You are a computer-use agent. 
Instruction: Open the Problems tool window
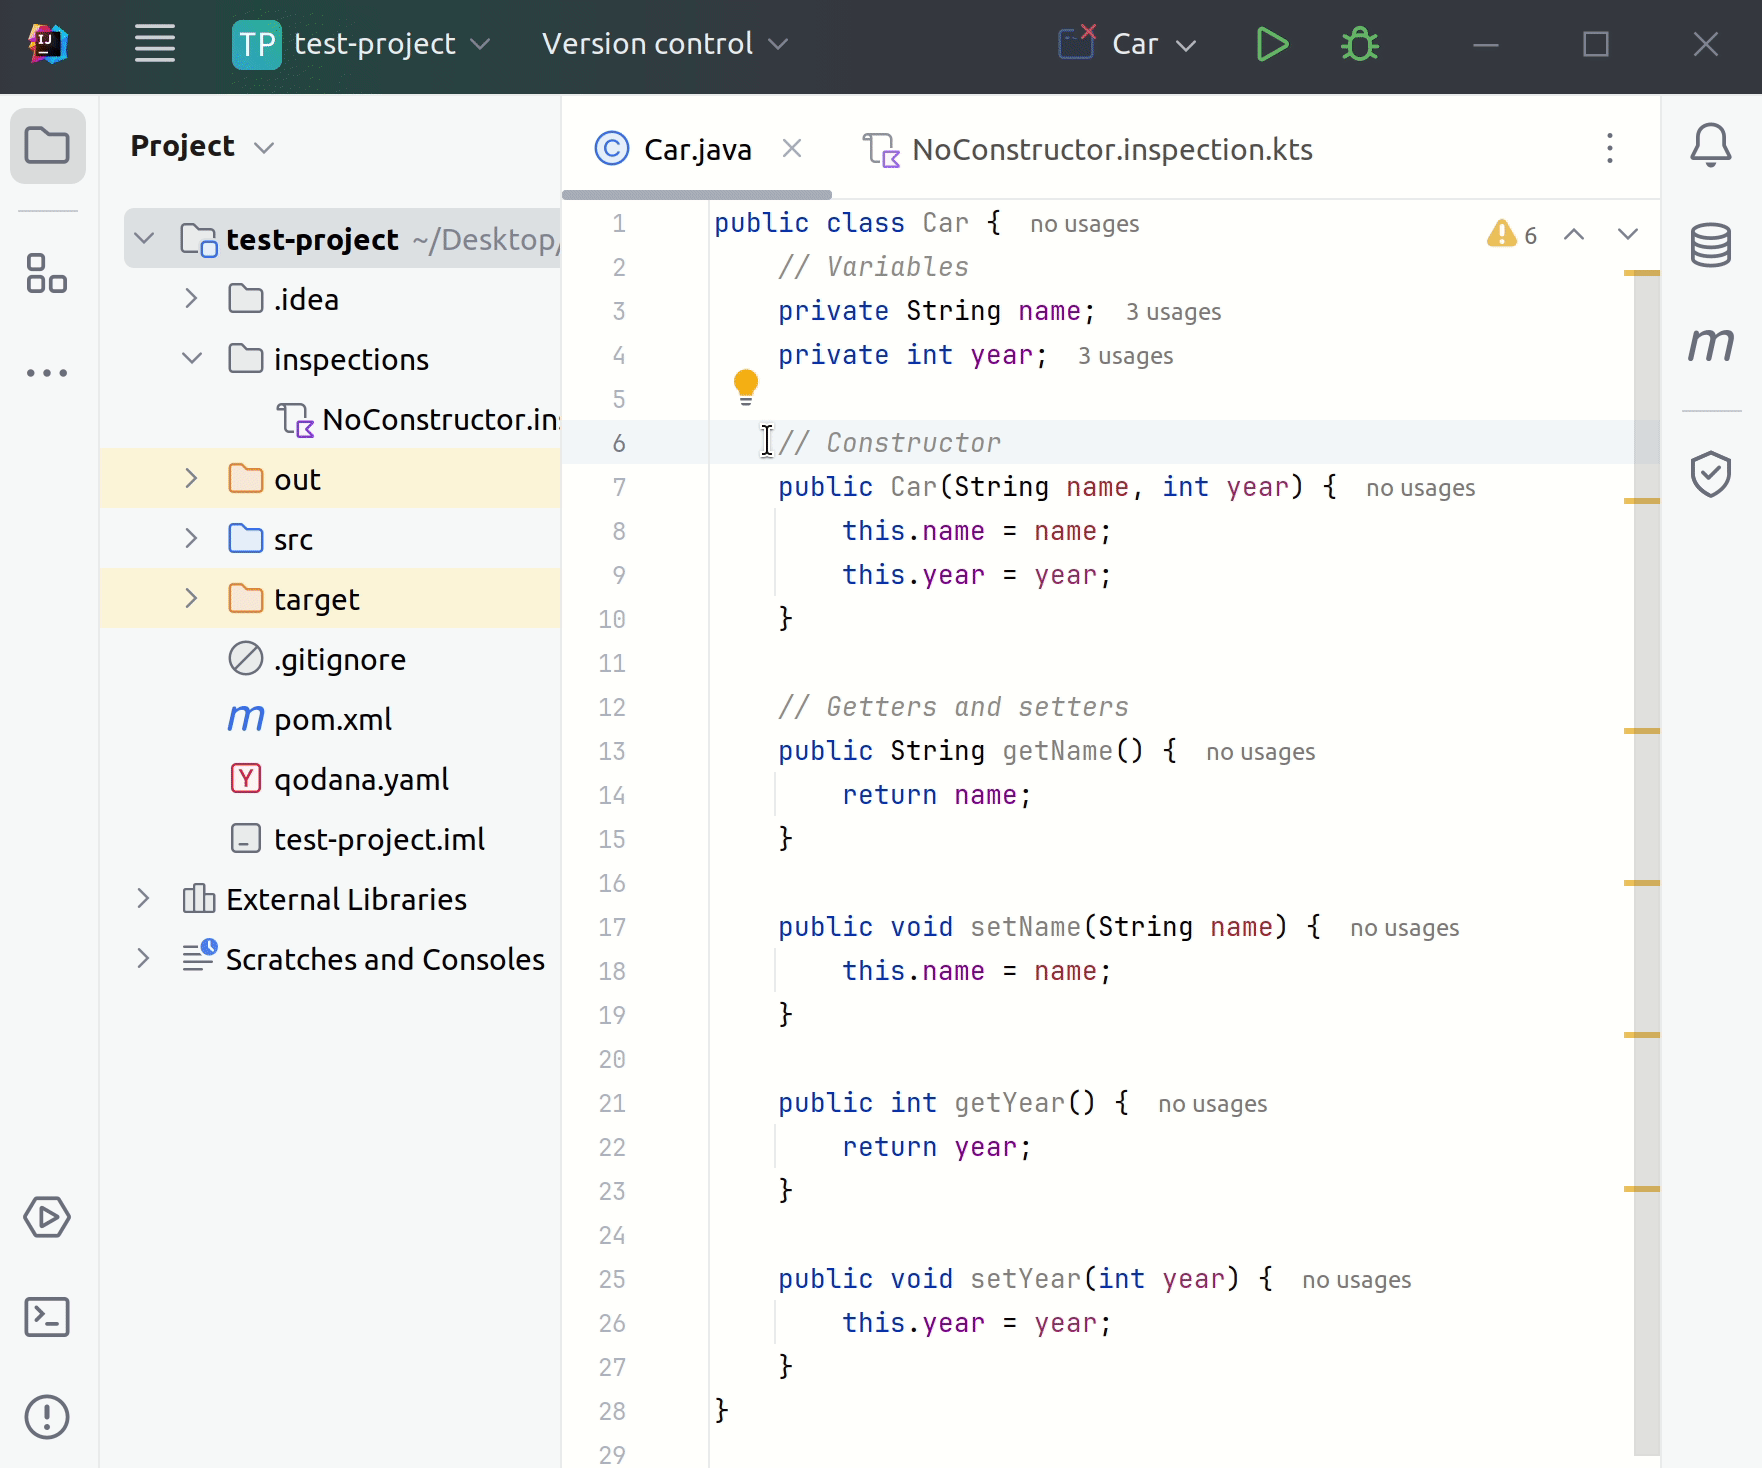pos(46,1417)
